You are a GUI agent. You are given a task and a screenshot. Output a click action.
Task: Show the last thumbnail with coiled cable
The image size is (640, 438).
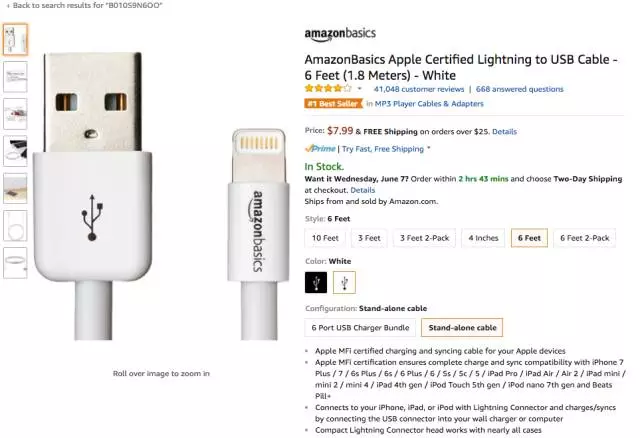pos(15,262)
